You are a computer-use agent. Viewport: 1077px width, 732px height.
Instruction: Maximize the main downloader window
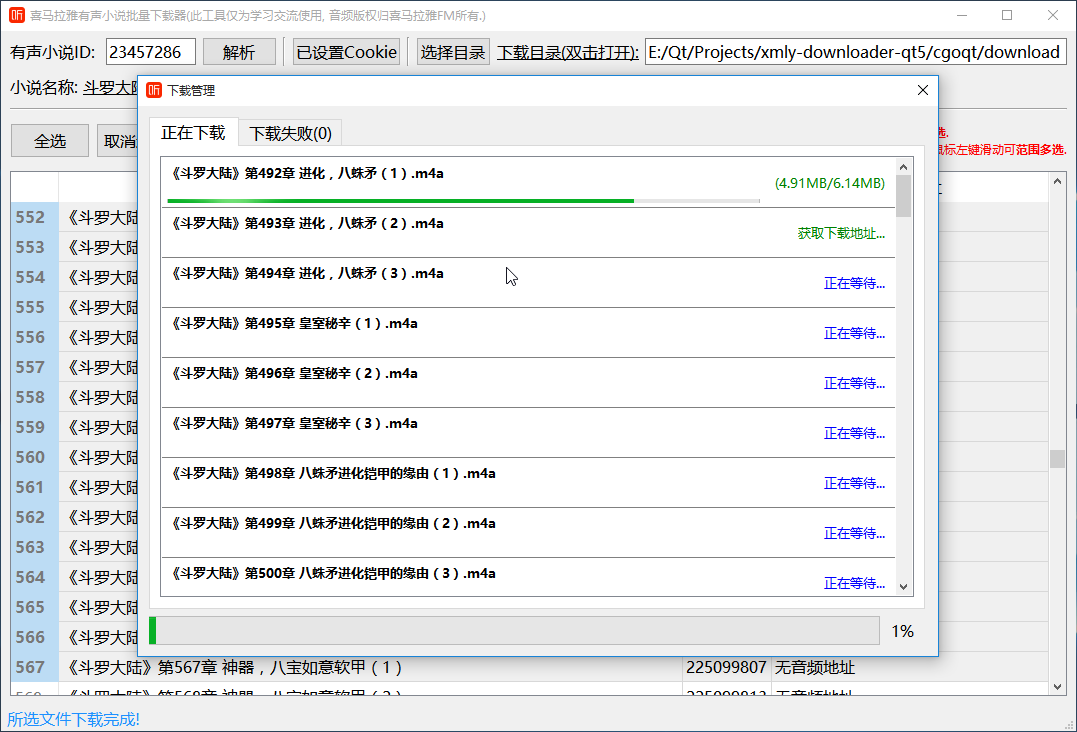pos(1007,15)
